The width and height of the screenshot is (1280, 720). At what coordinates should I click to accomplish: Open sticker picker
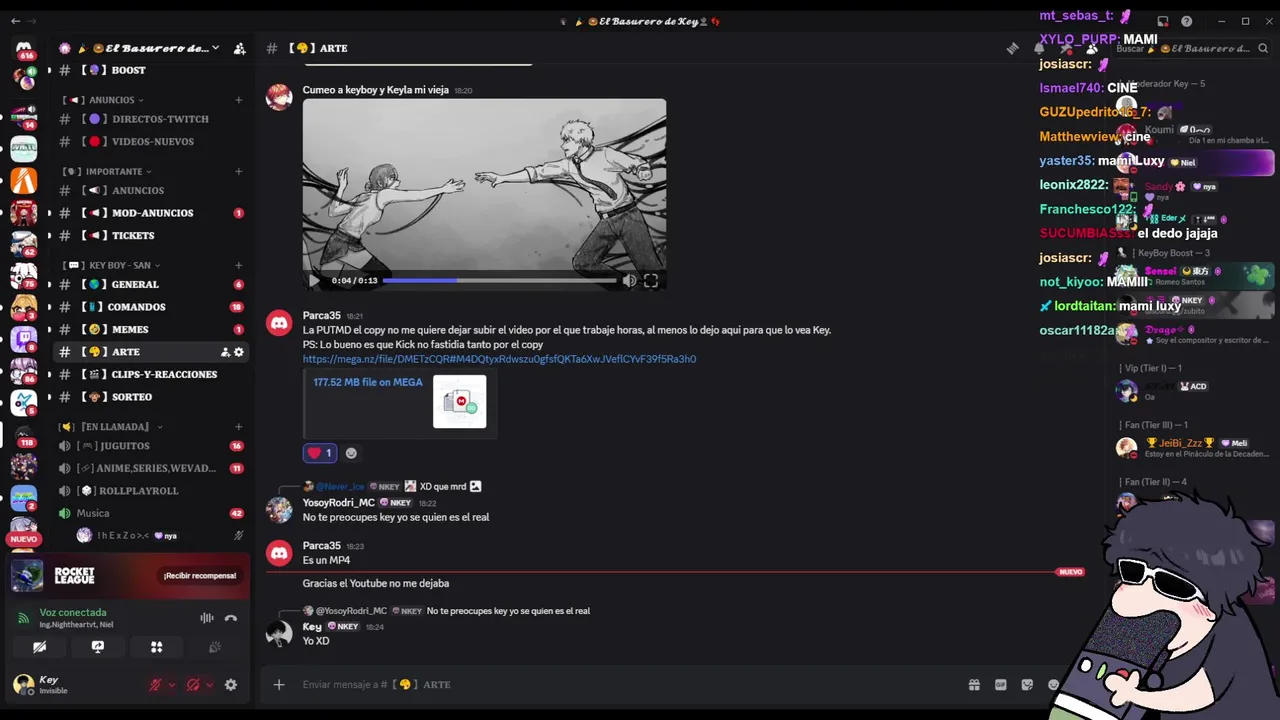[1027, 685]
